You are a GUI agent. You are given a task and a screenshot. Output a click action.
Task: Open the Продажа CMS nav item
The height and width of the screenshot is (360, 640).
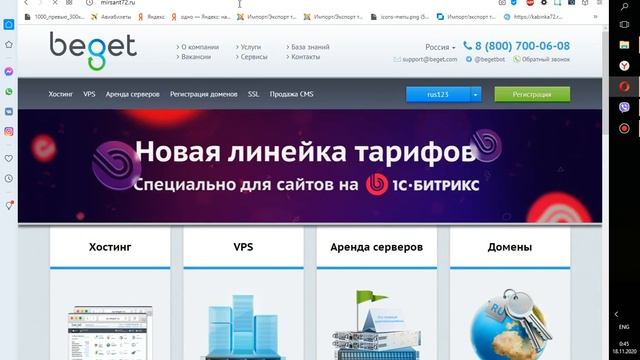[291, 94]
